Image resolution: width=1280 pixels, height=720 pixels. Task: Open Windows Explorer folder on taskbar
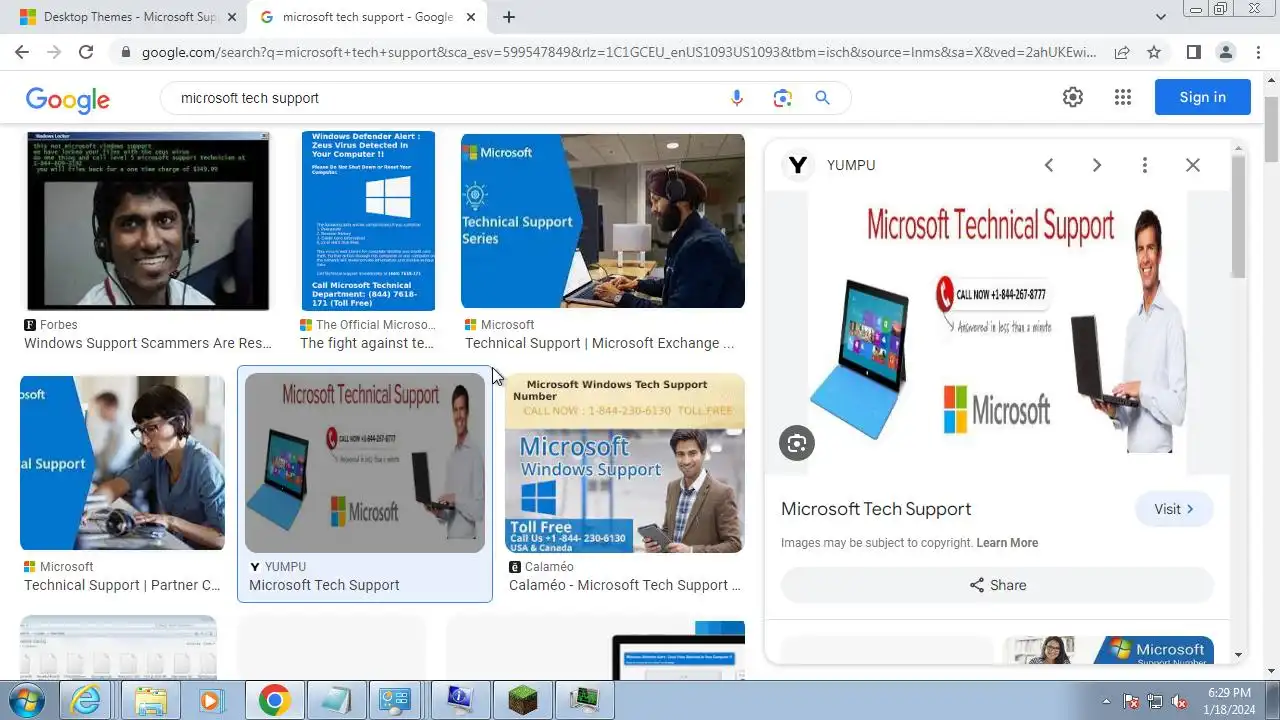pyautogui.click(x=150, y=701)
